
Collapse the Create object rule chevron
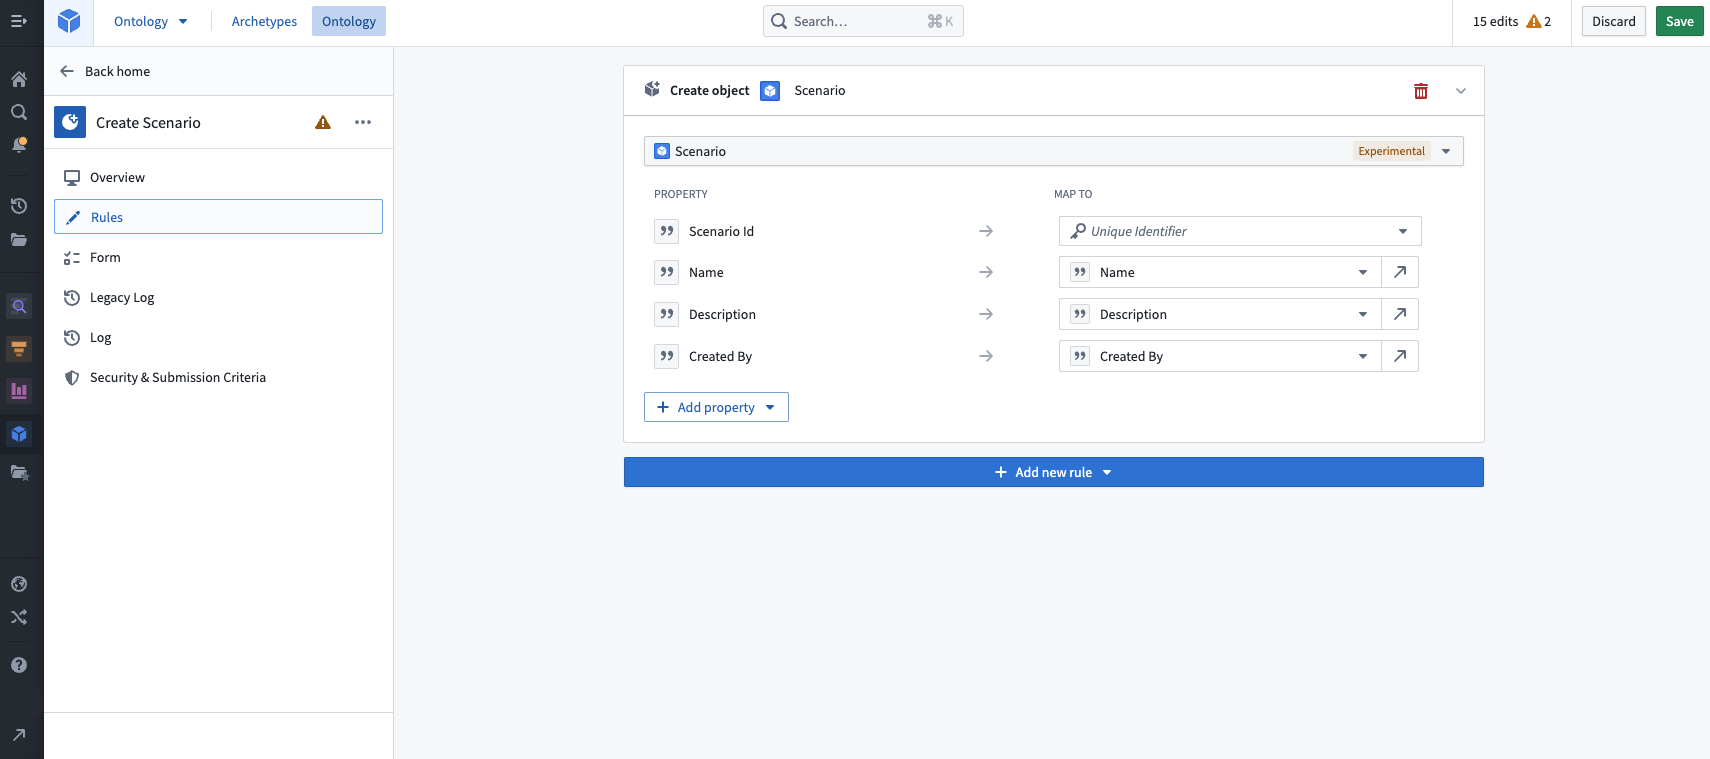point(1461,91)
